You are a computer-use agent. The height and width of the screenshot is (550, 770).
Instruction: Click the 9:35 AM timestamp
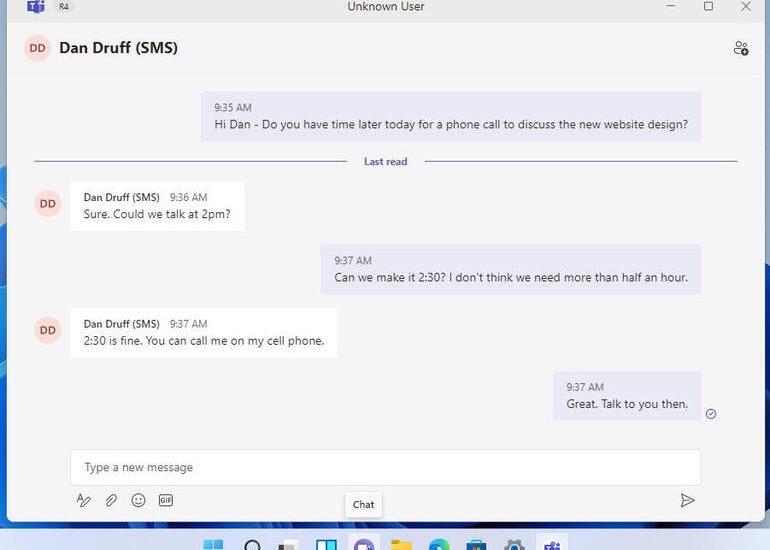[x=233, y=108]
